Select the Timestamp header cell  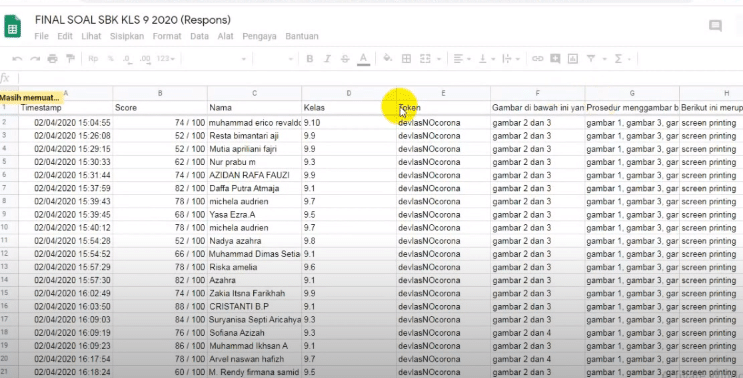click(x=65, y=108)
